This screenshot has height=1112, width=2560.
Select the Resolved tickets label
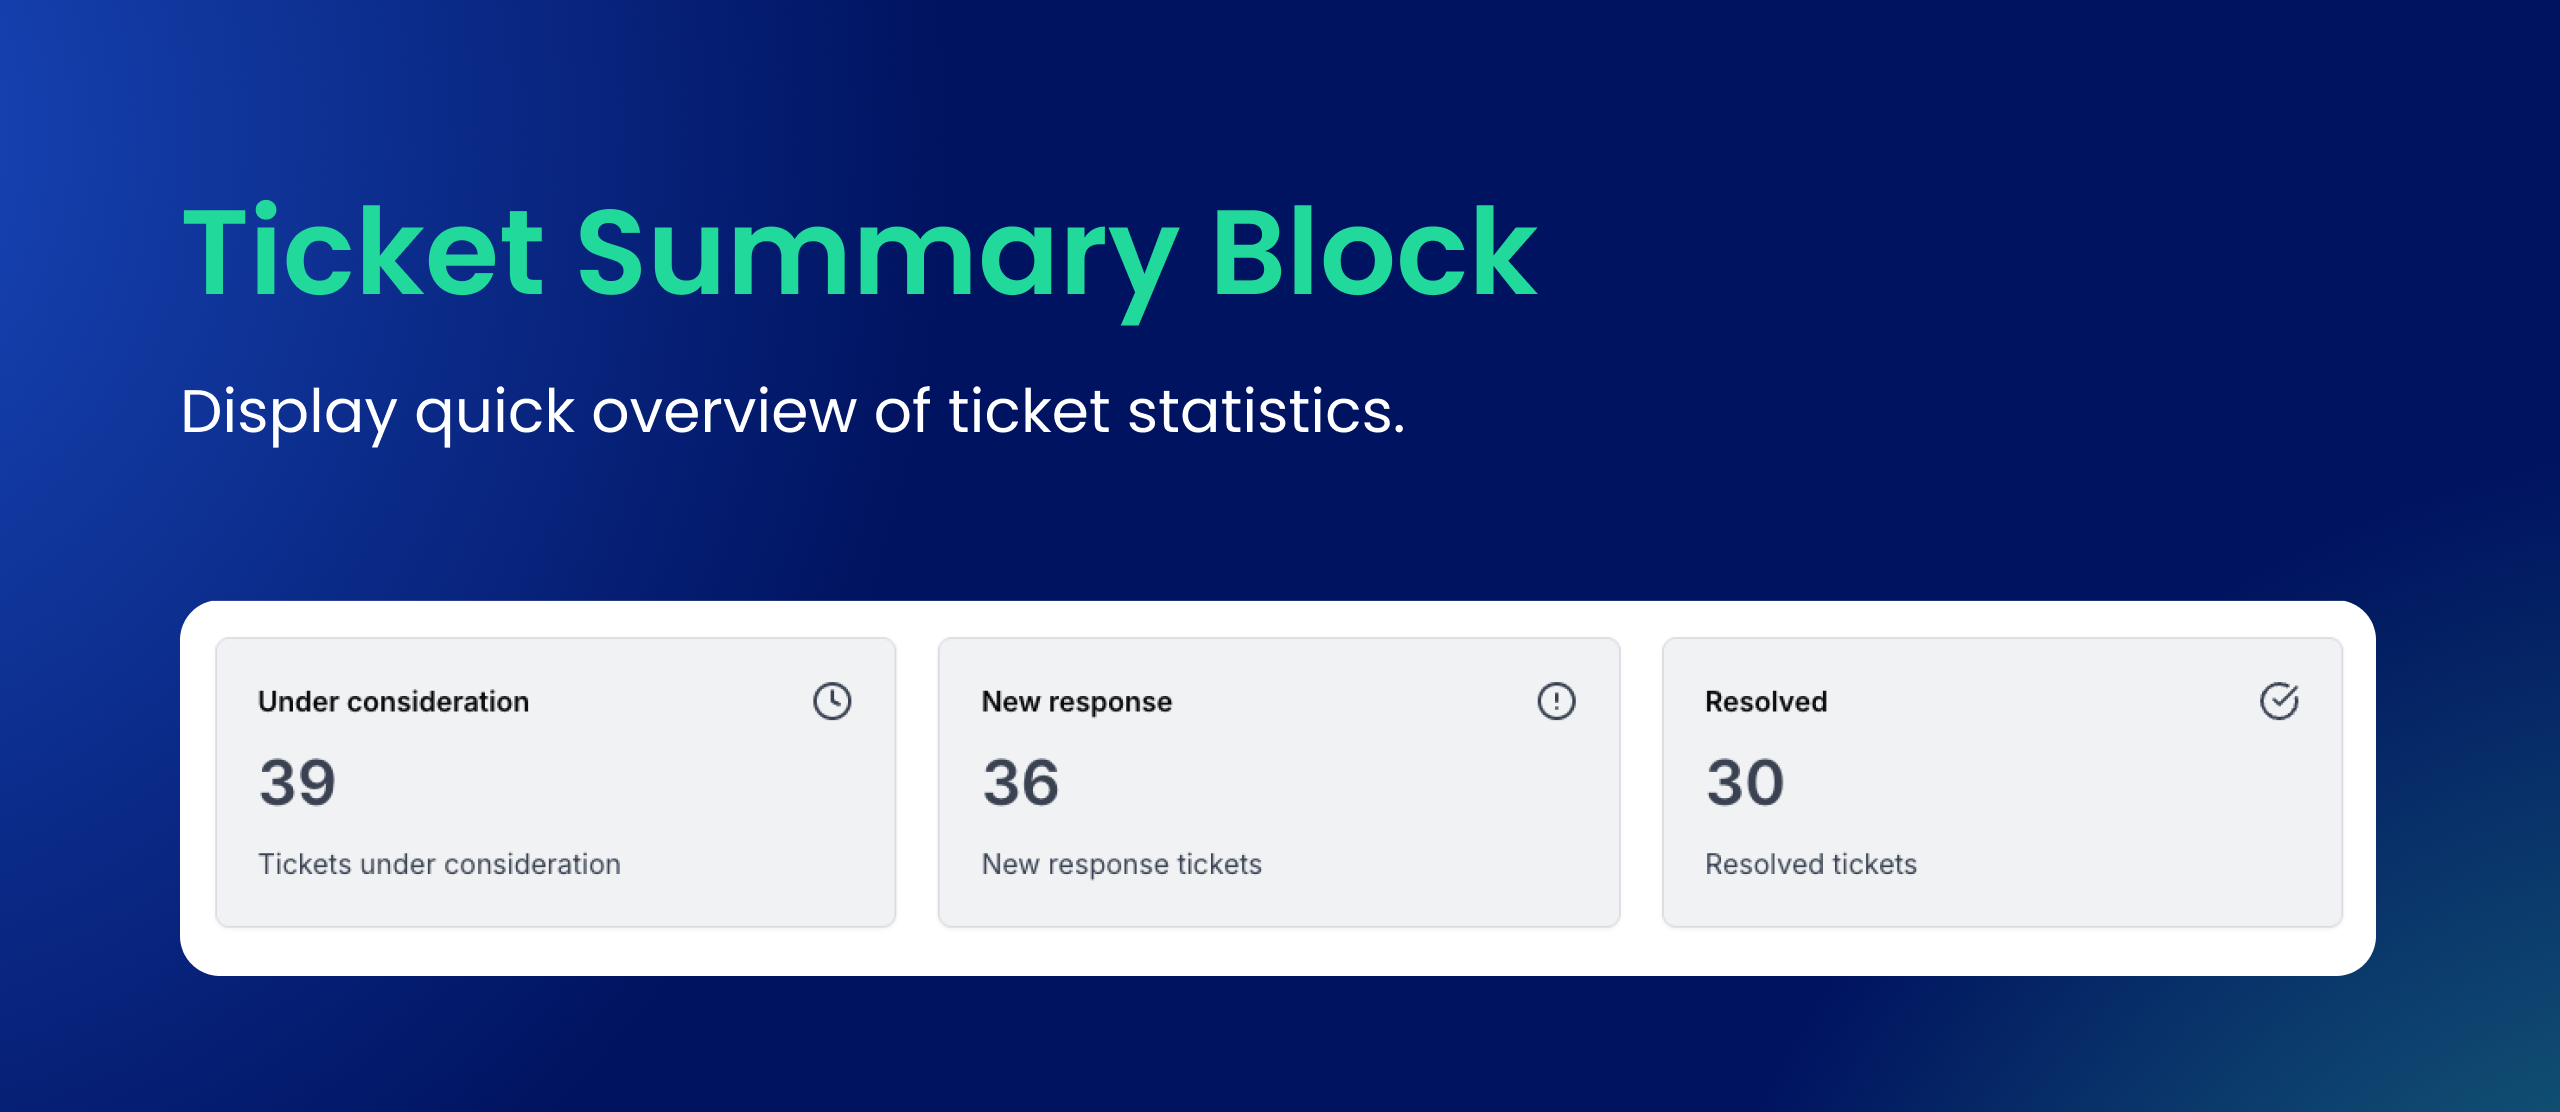point(1810,864)
